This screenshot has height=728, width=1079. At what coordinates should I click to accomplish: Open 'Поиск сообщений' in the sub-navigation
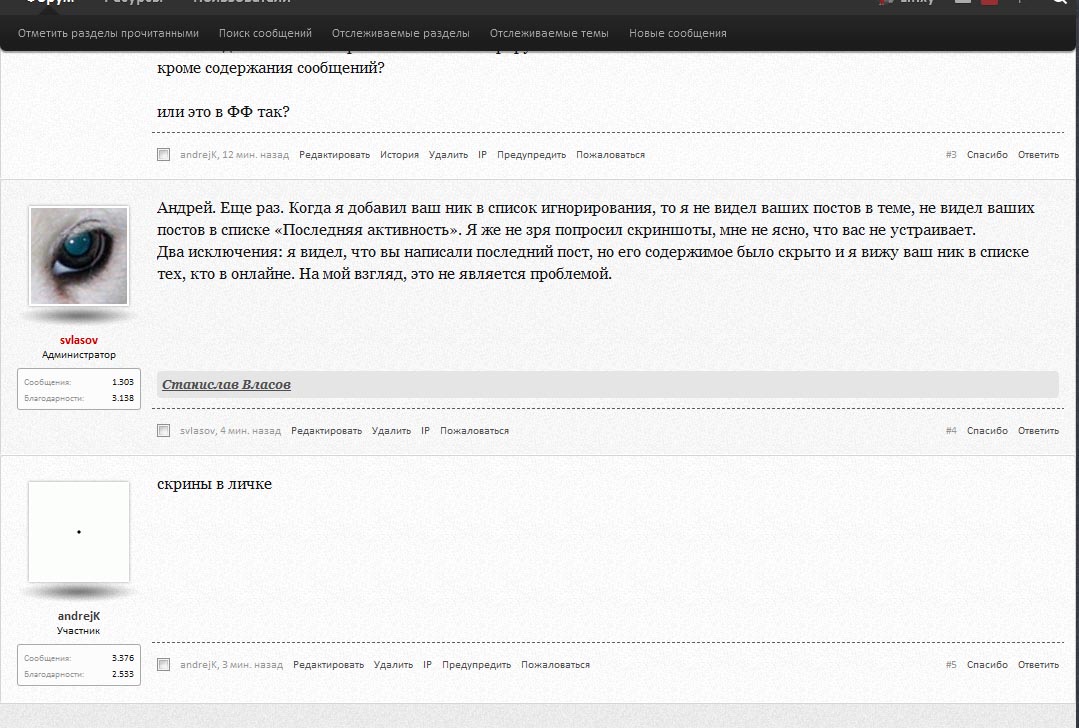pos(265,33)
